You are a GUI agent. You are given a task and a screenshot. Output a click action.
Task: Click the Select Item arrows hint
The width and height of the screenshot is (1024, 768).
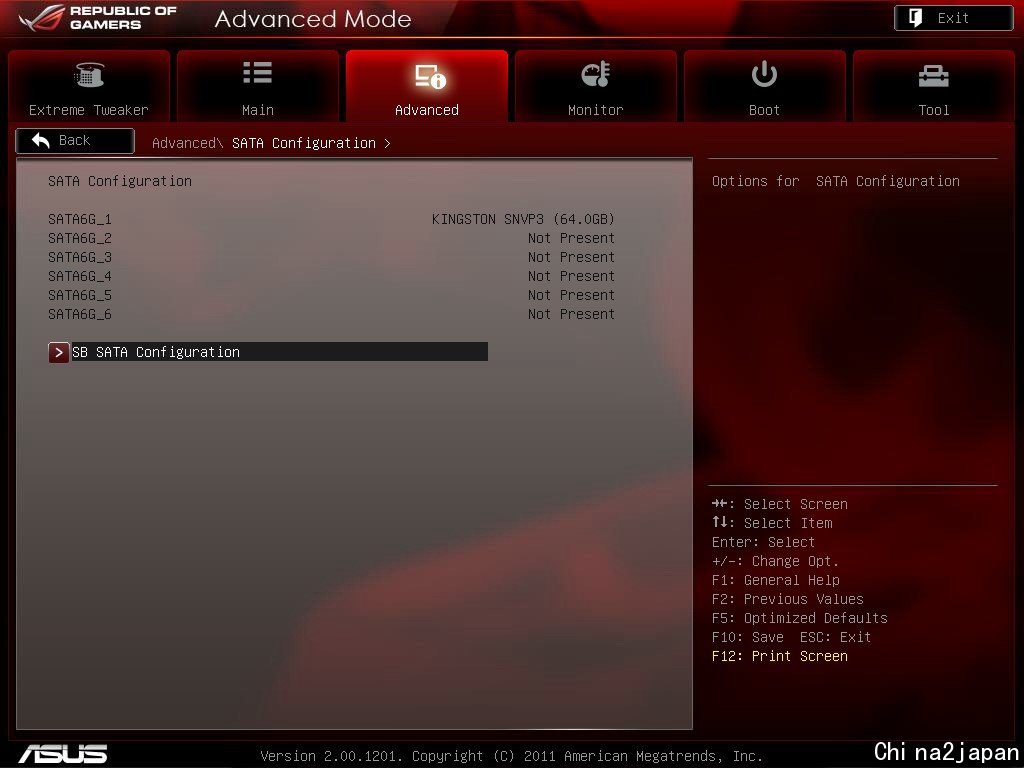[772, 523]
